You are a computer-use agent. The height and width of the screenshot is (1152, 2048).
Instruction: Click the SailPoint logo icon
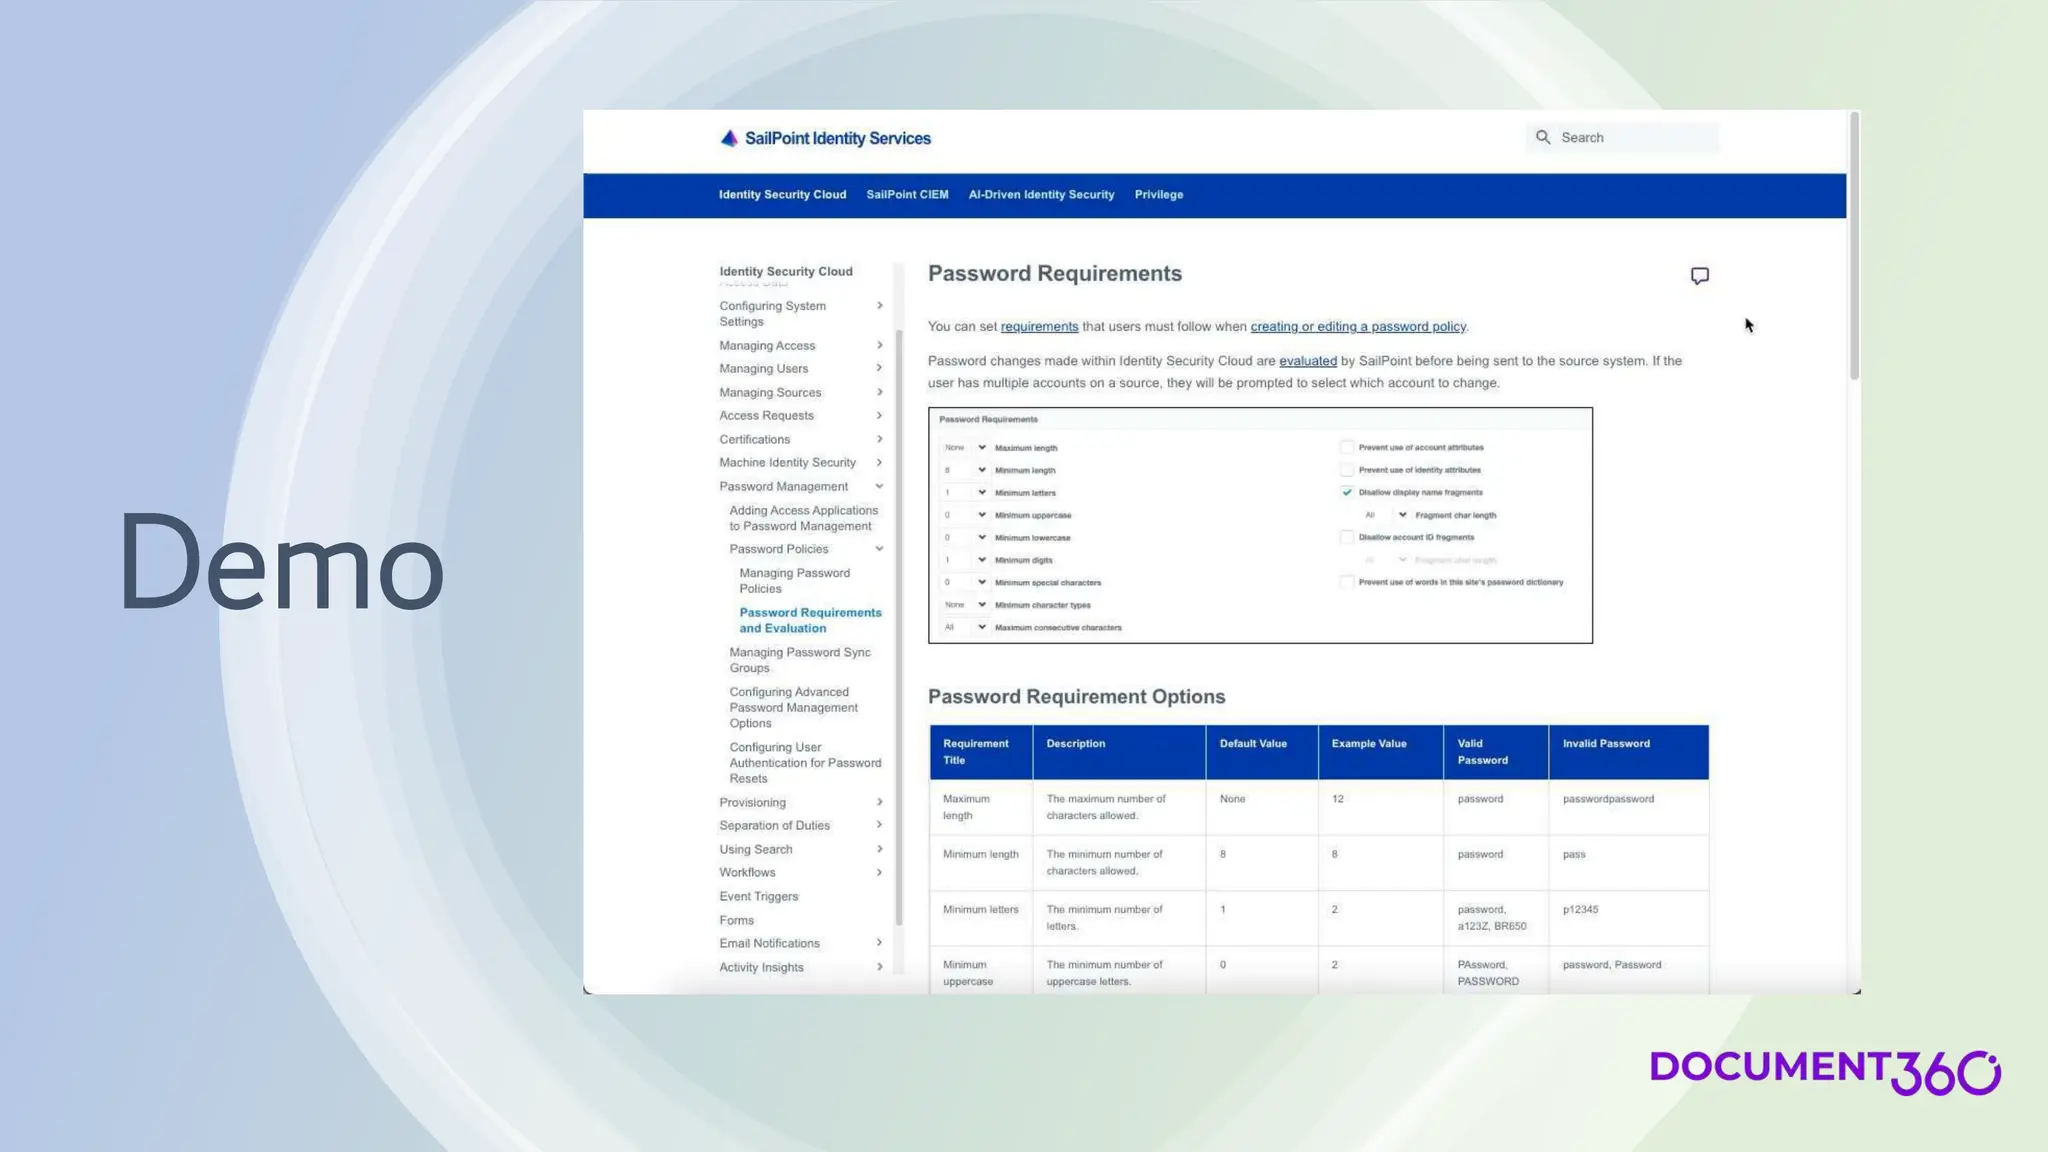729,138
